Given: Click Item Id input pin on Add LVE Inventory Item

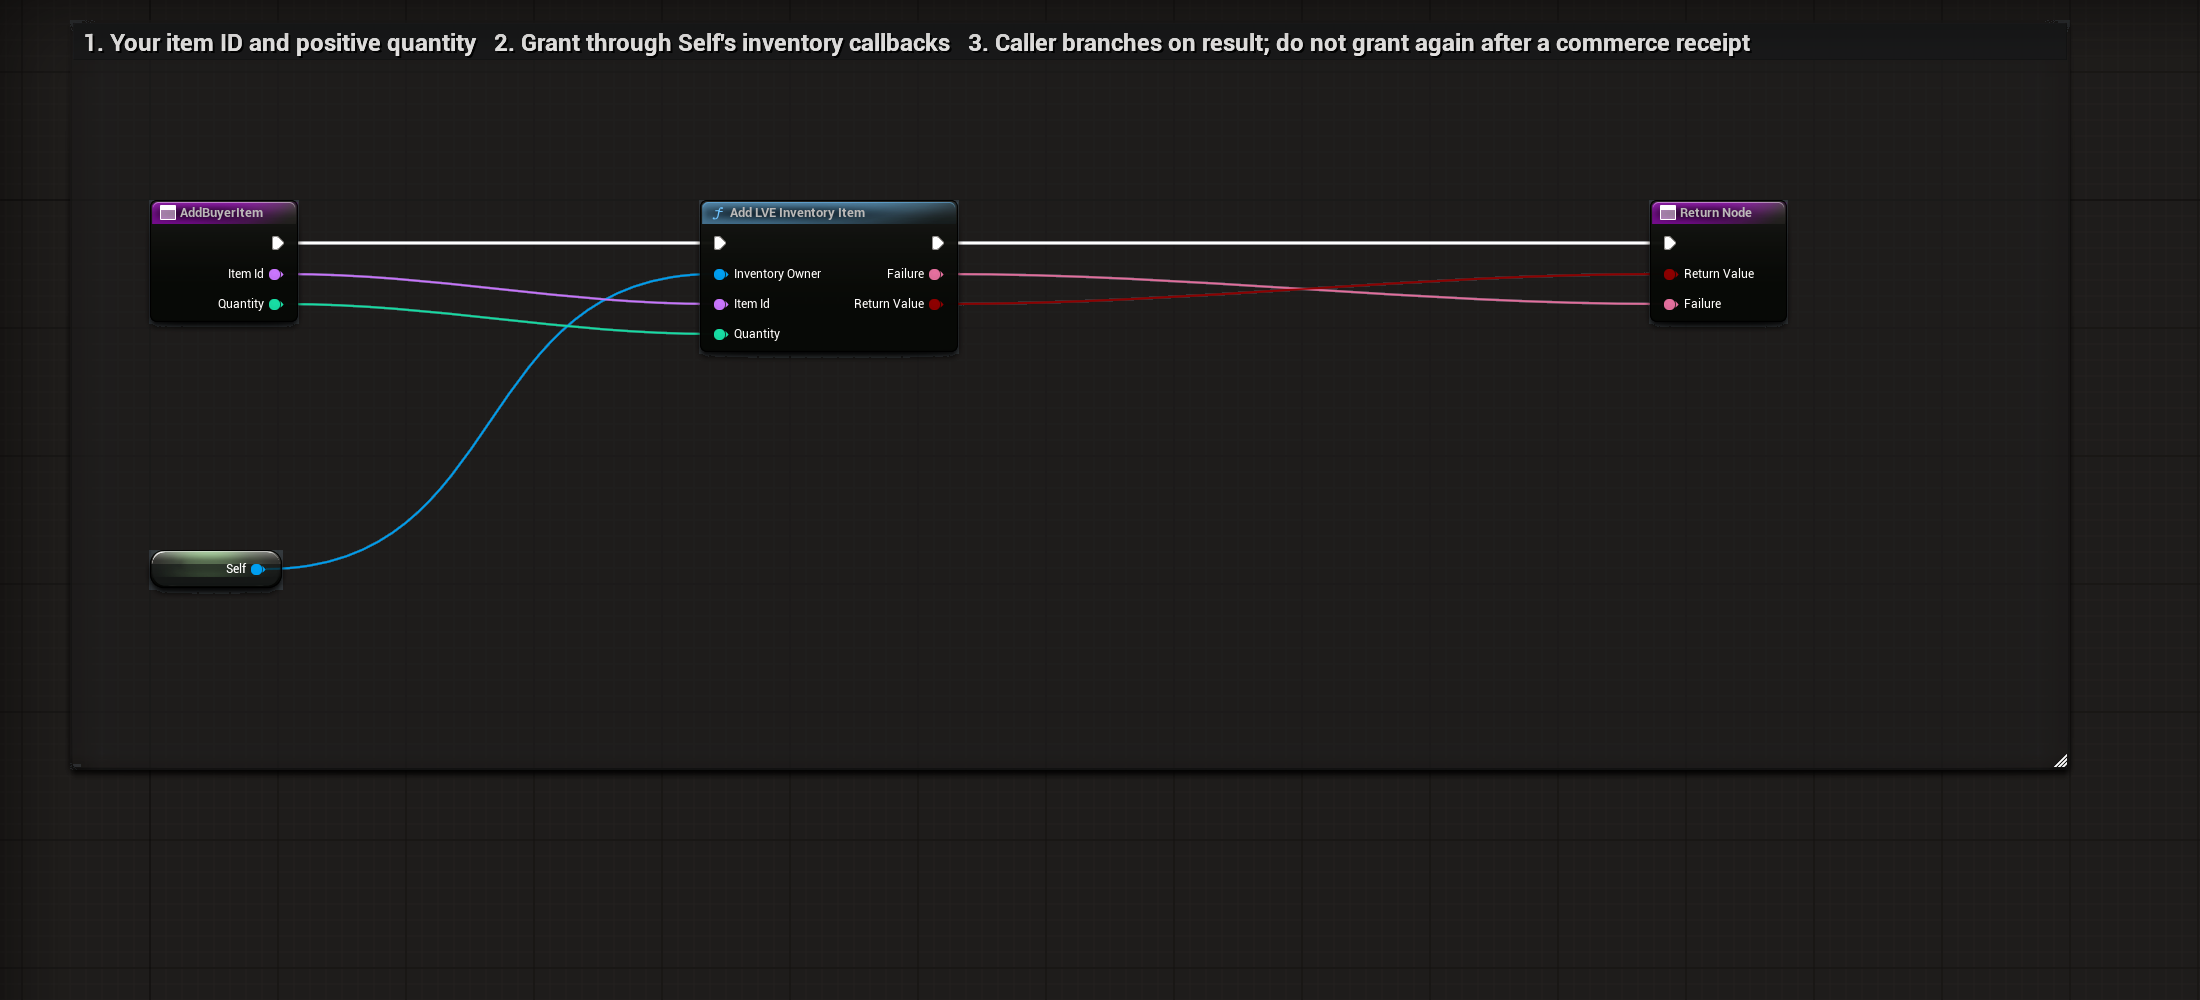Looking at the screenshot, I should click(x=720, y=304).
